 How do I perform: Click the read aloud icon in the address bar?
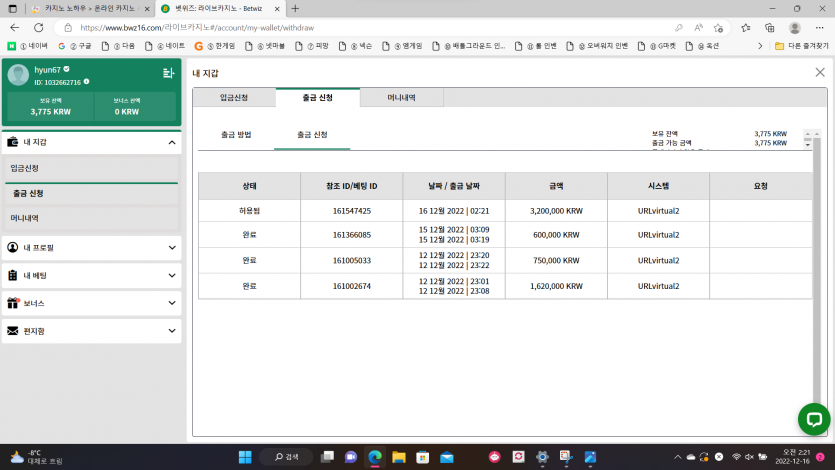[698, 28]
